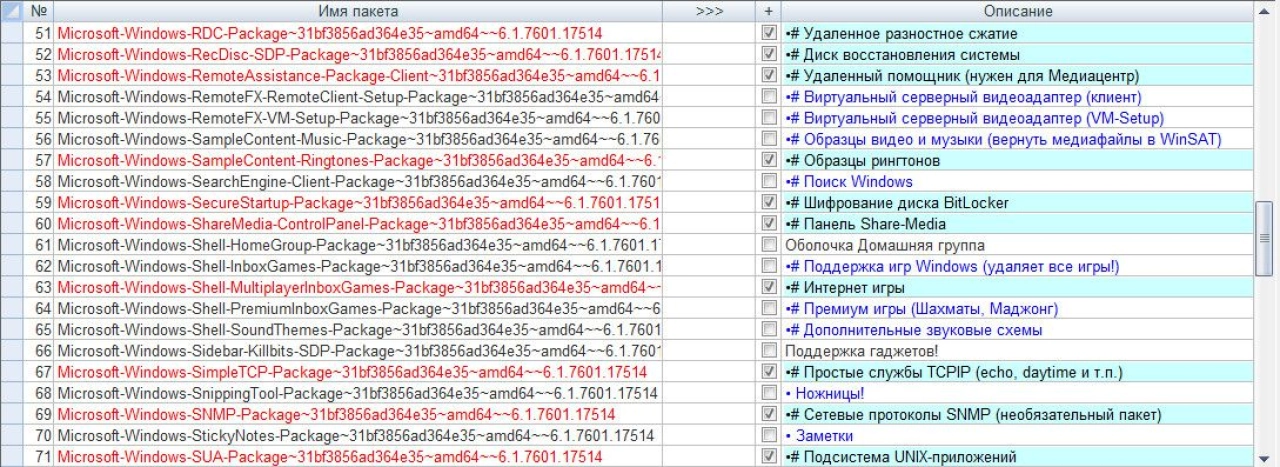Check the SearchEngine-Client-Package checkbox

point(768,181)
